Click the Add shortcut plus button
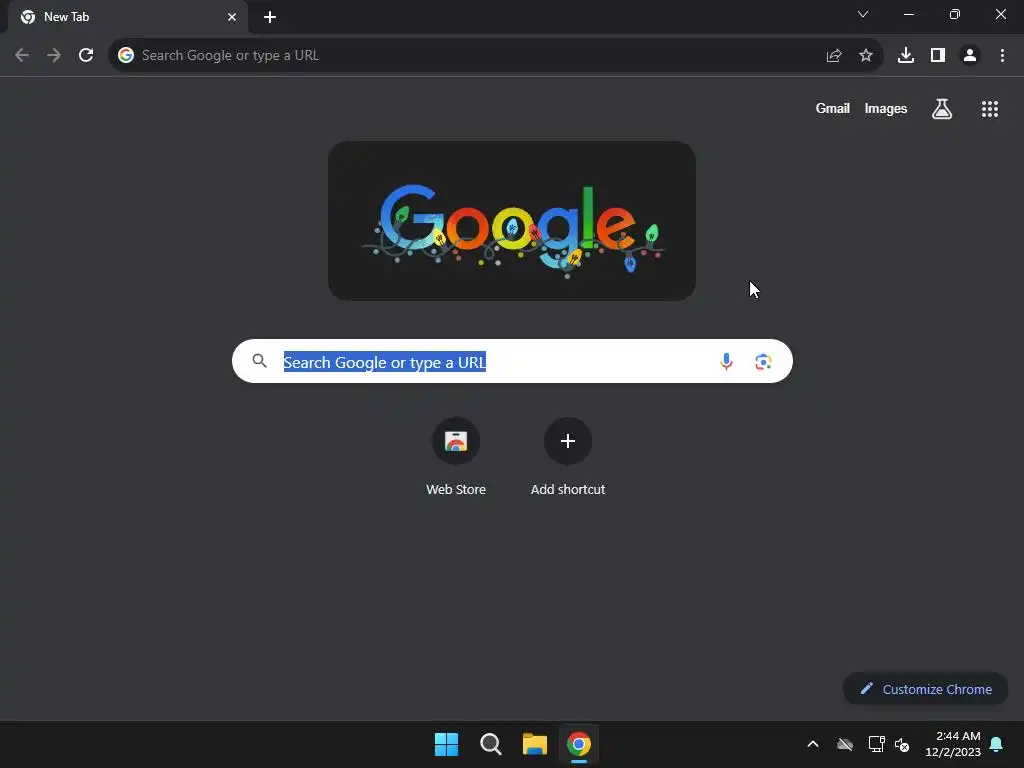The width and height of the screenshot is (1024, 768). coord(568,441)
